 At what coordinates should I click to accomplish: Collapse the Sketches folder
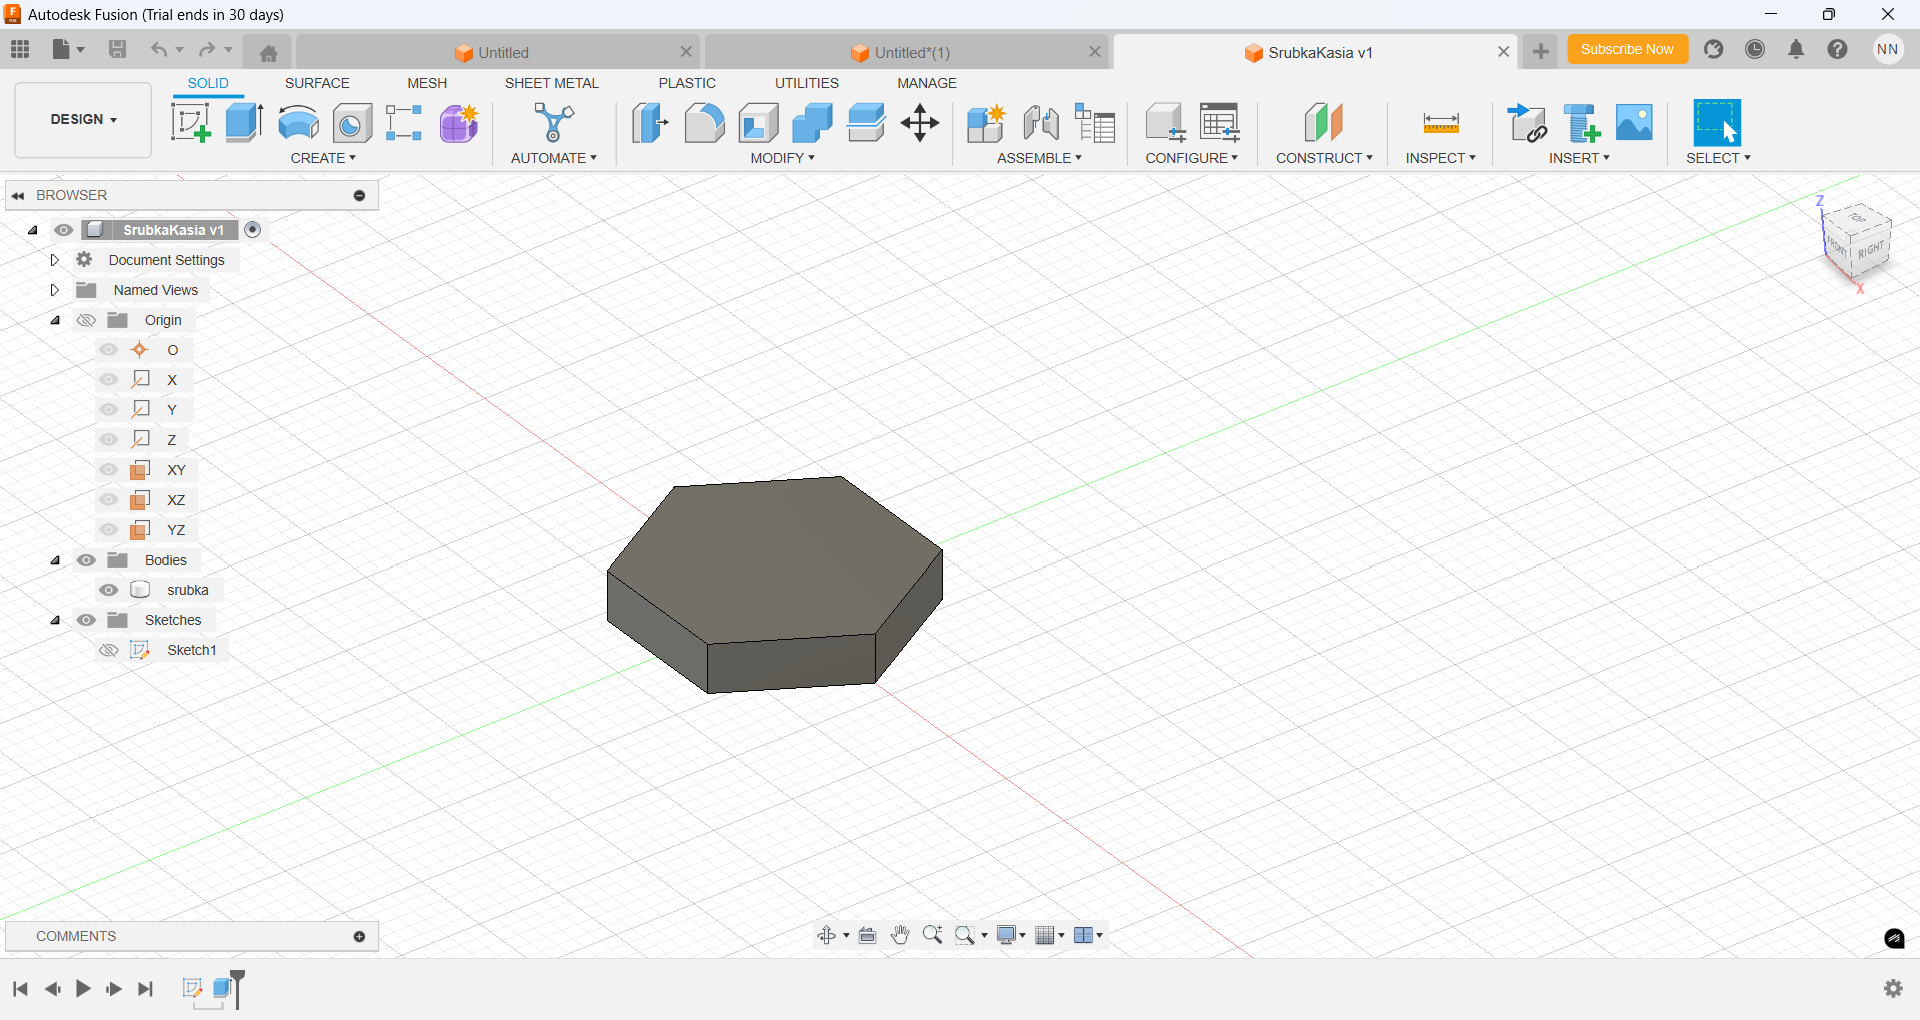pyautogui.click(x=55, y=620)
